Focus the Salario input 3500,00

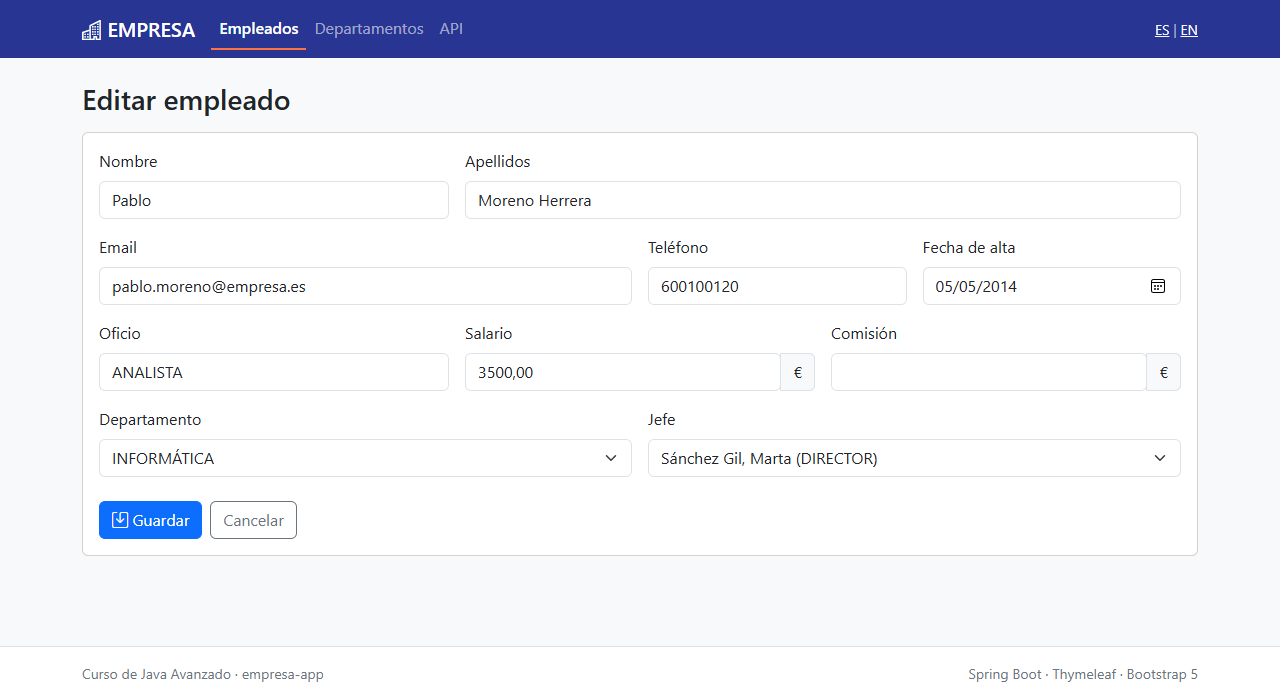[623, 372]
